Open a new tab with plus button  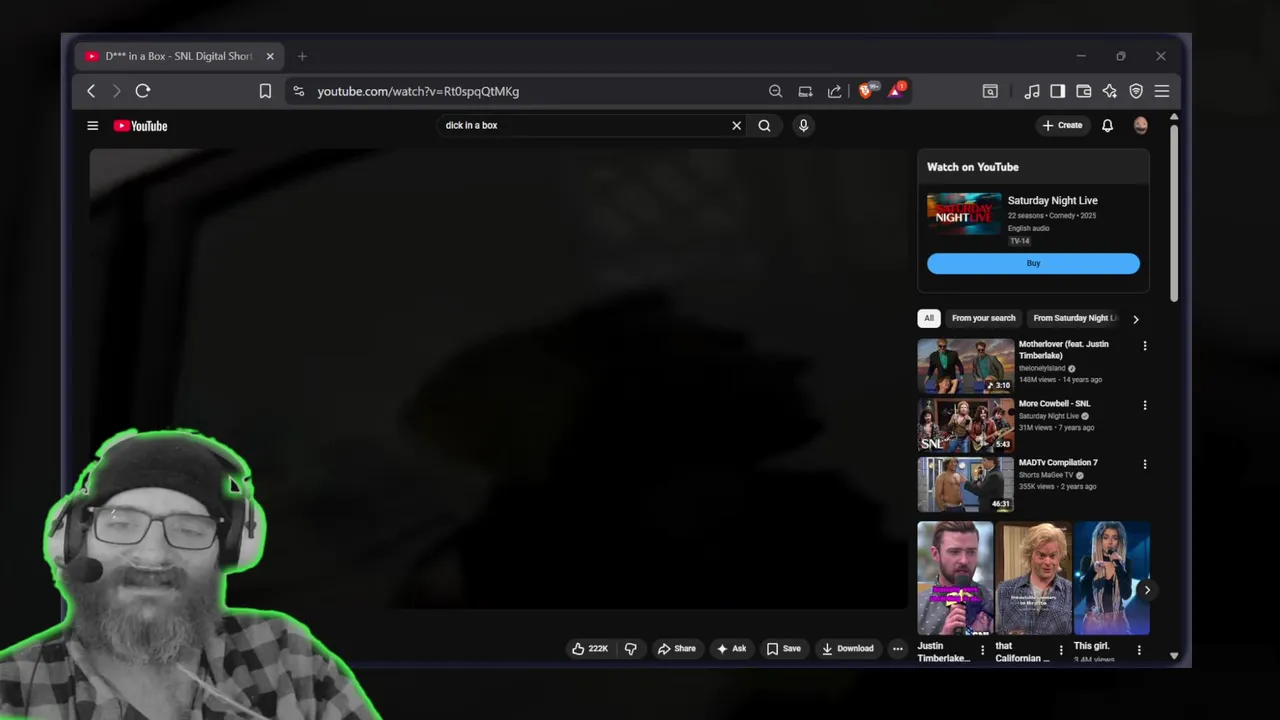[302, 56]
